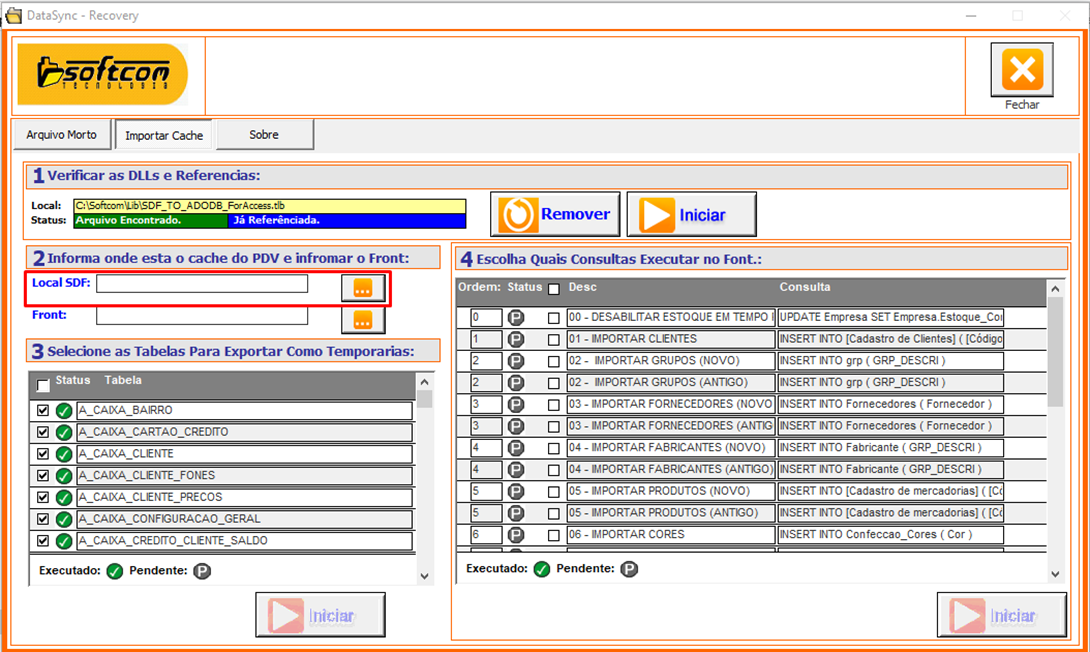Click the Local SDF path input field

(202, 284)
